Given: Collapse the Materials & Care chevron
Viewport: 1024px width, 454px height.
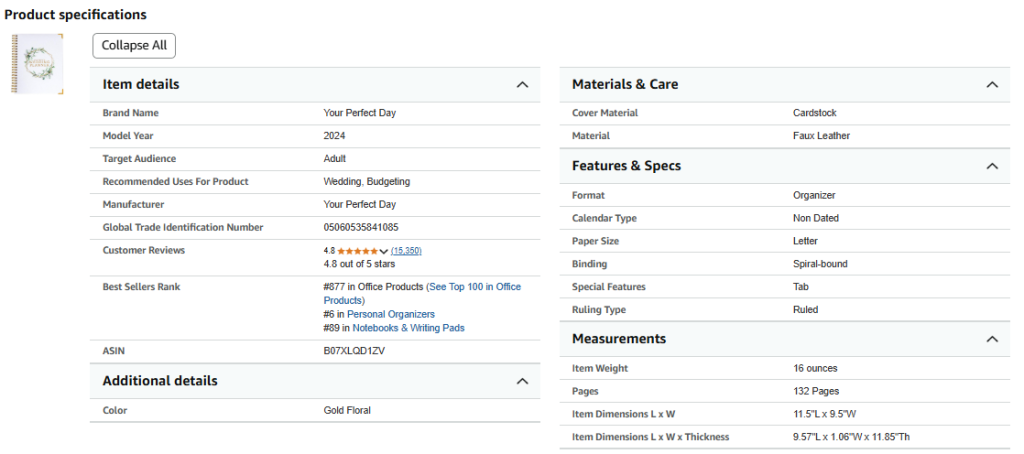Looking at the screenshot, I should [x=991, y=85].
